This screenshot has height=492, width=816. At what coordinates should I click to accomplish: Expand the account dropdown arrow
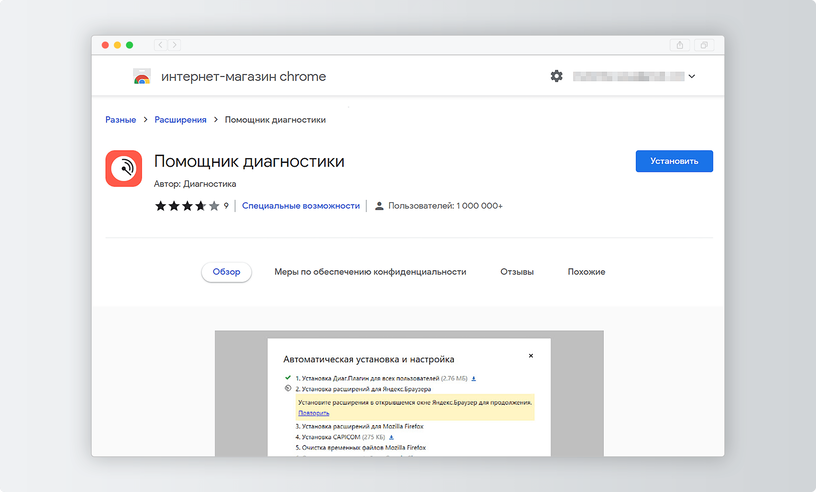click(x=692, y=77)
